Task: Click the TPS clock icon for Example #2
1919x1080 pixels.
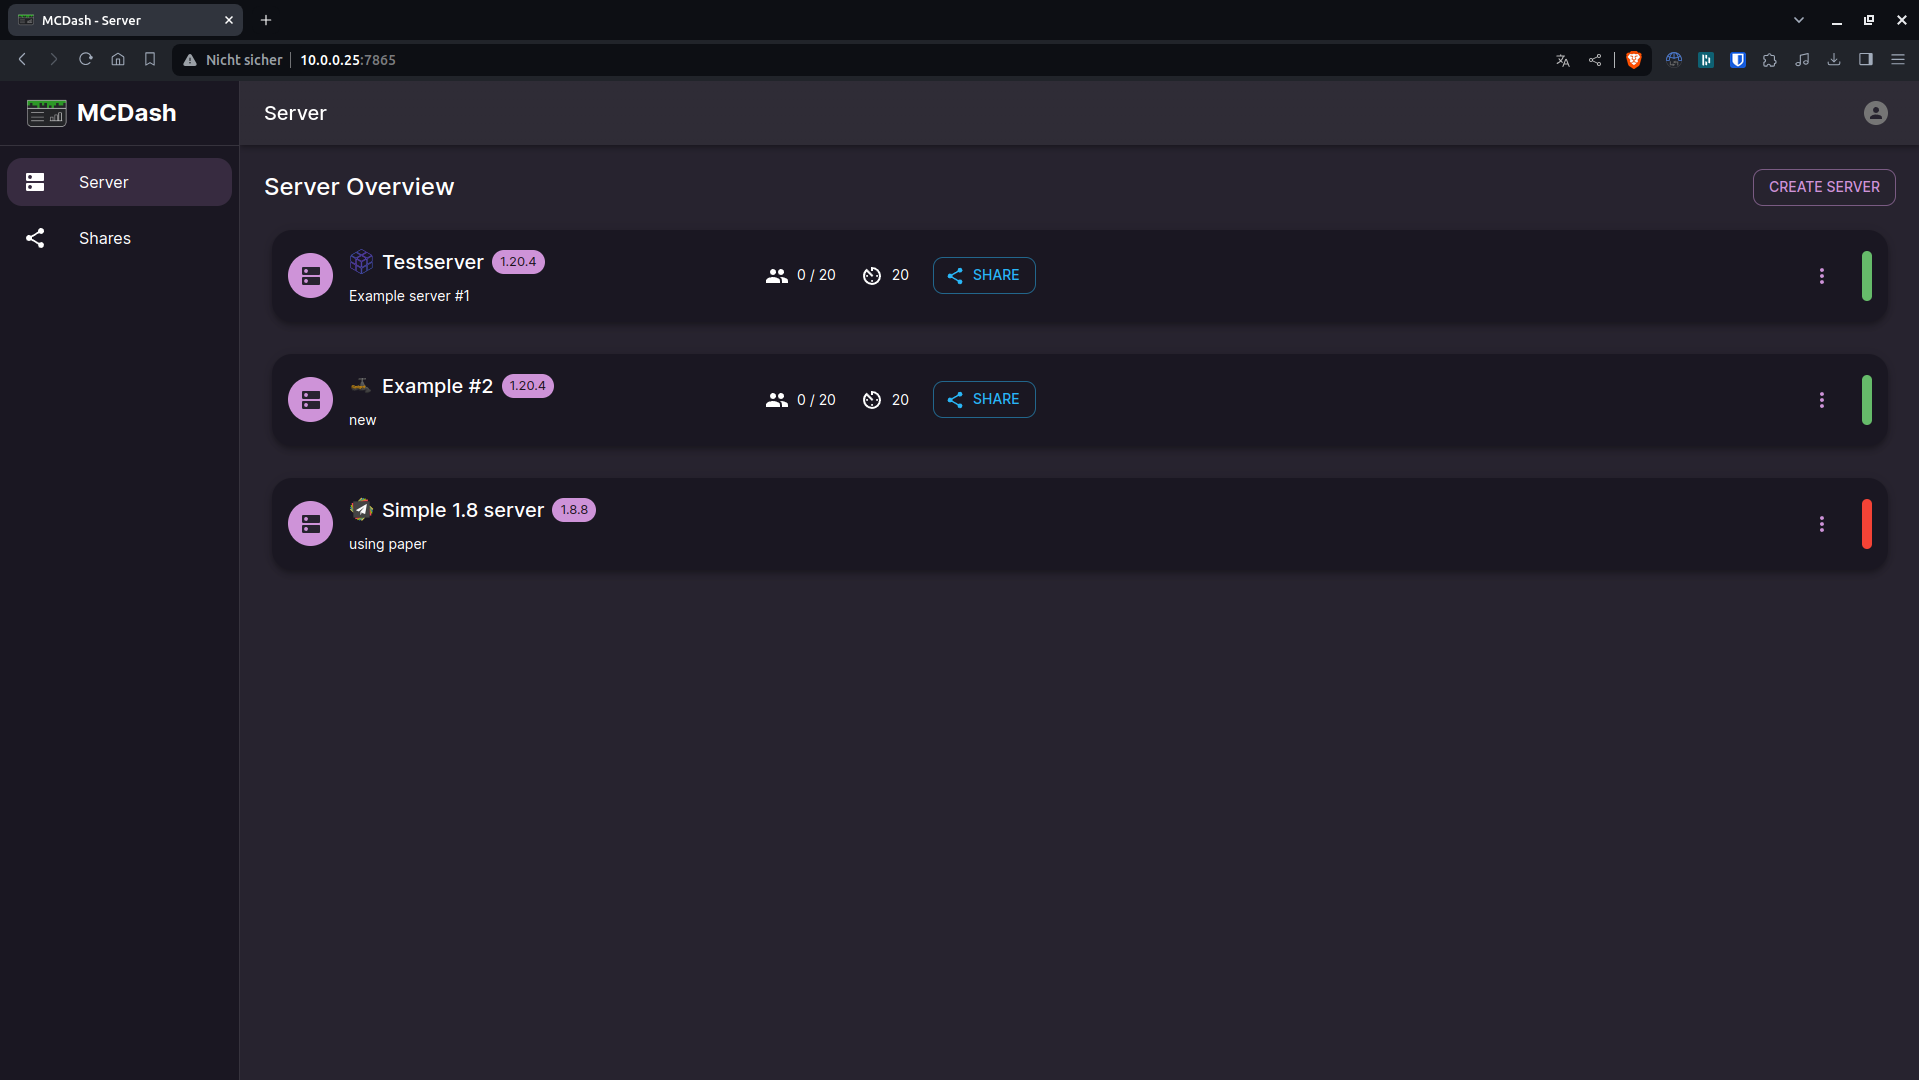Action: coord(871,399)
